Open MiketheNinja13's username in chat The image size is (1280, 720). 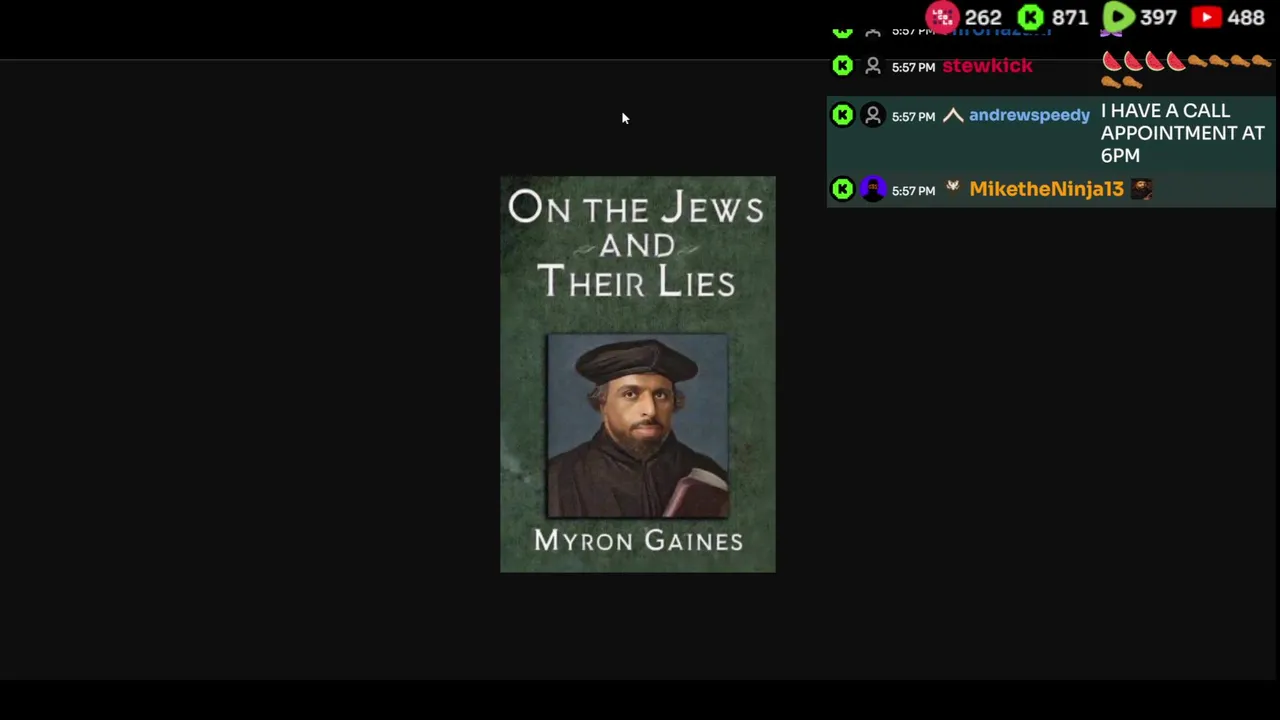pos(1047,189)
